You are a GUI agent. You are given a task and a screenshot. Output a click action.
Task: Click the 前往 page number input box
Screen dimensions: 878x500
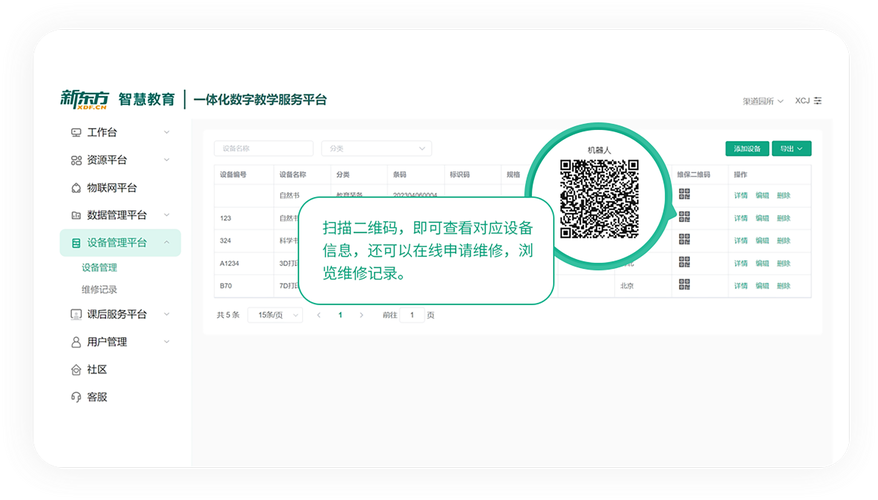[412, 315]
